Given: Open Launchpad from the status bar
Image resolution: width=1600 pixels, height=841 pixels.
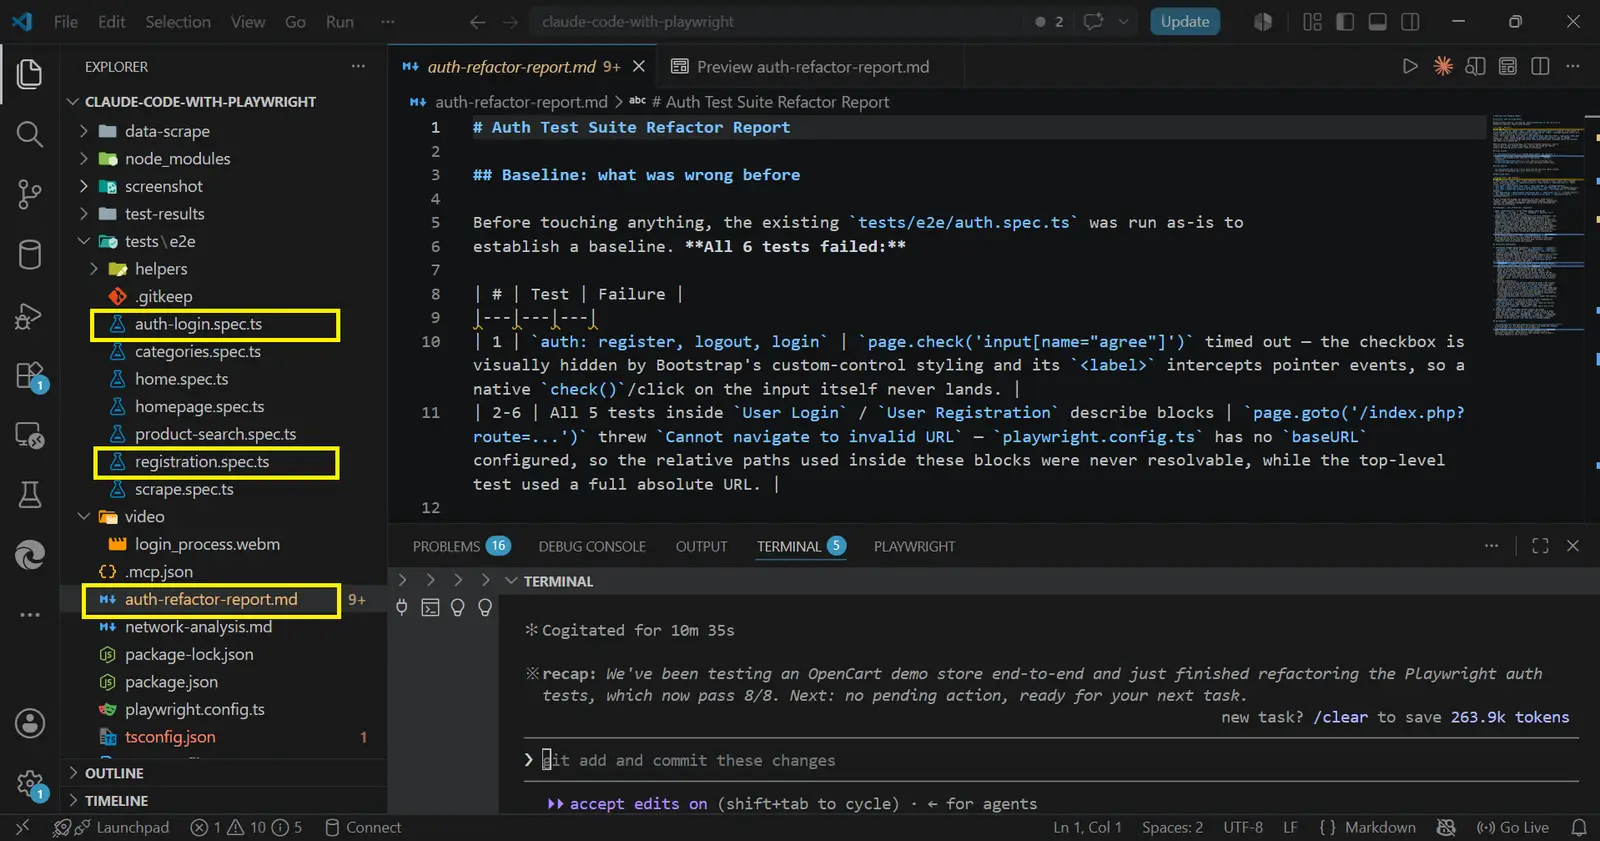Looking at the screenshot, I should (x=122, y=828).
